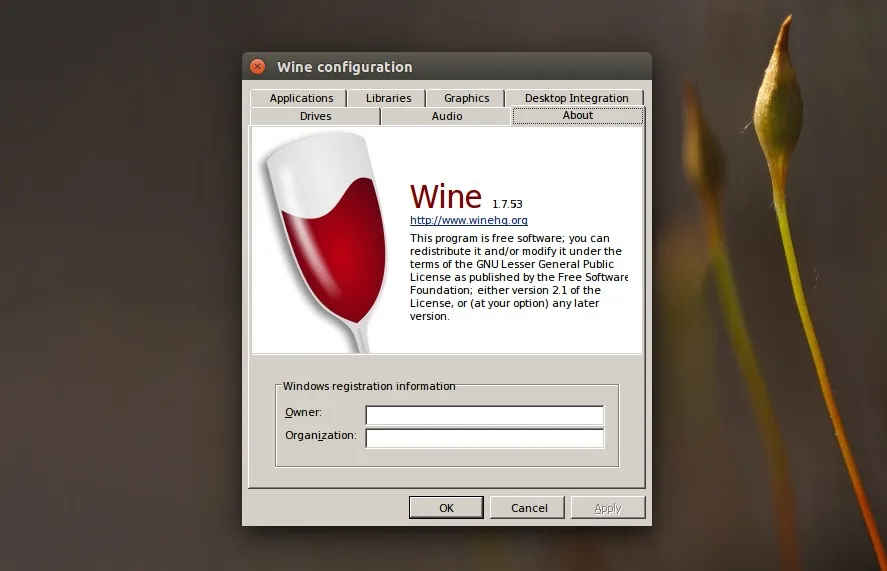The image size is (887, 571).
Task: Click the version number 1.7.53
Action: (x=507, y=204)
